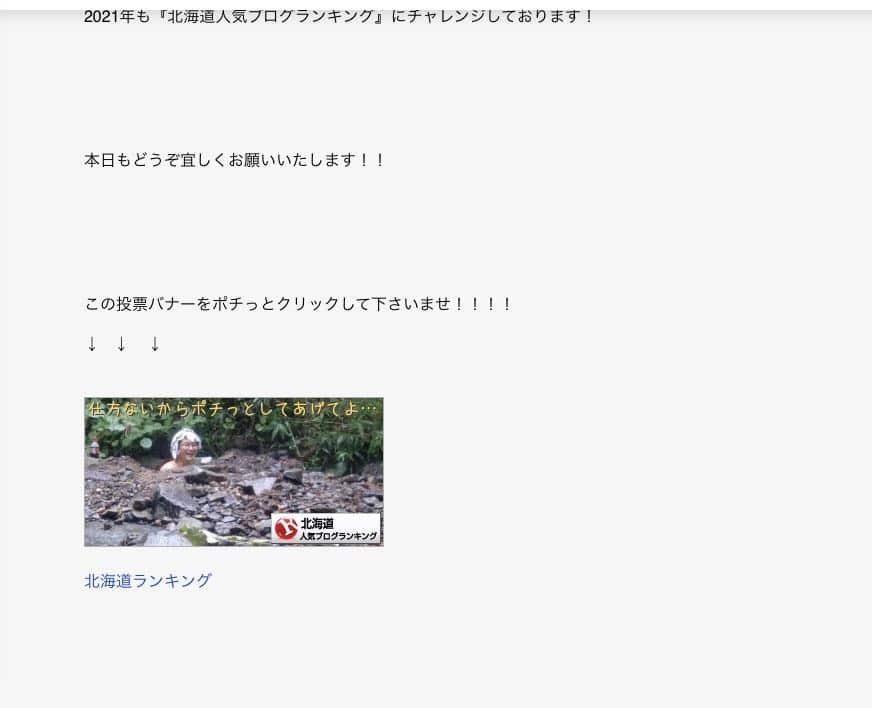Image resolution: width=872 pixels, height=708 pixels.
Task: Click the exclamation marks after お願いいたします
Action: 372,160
